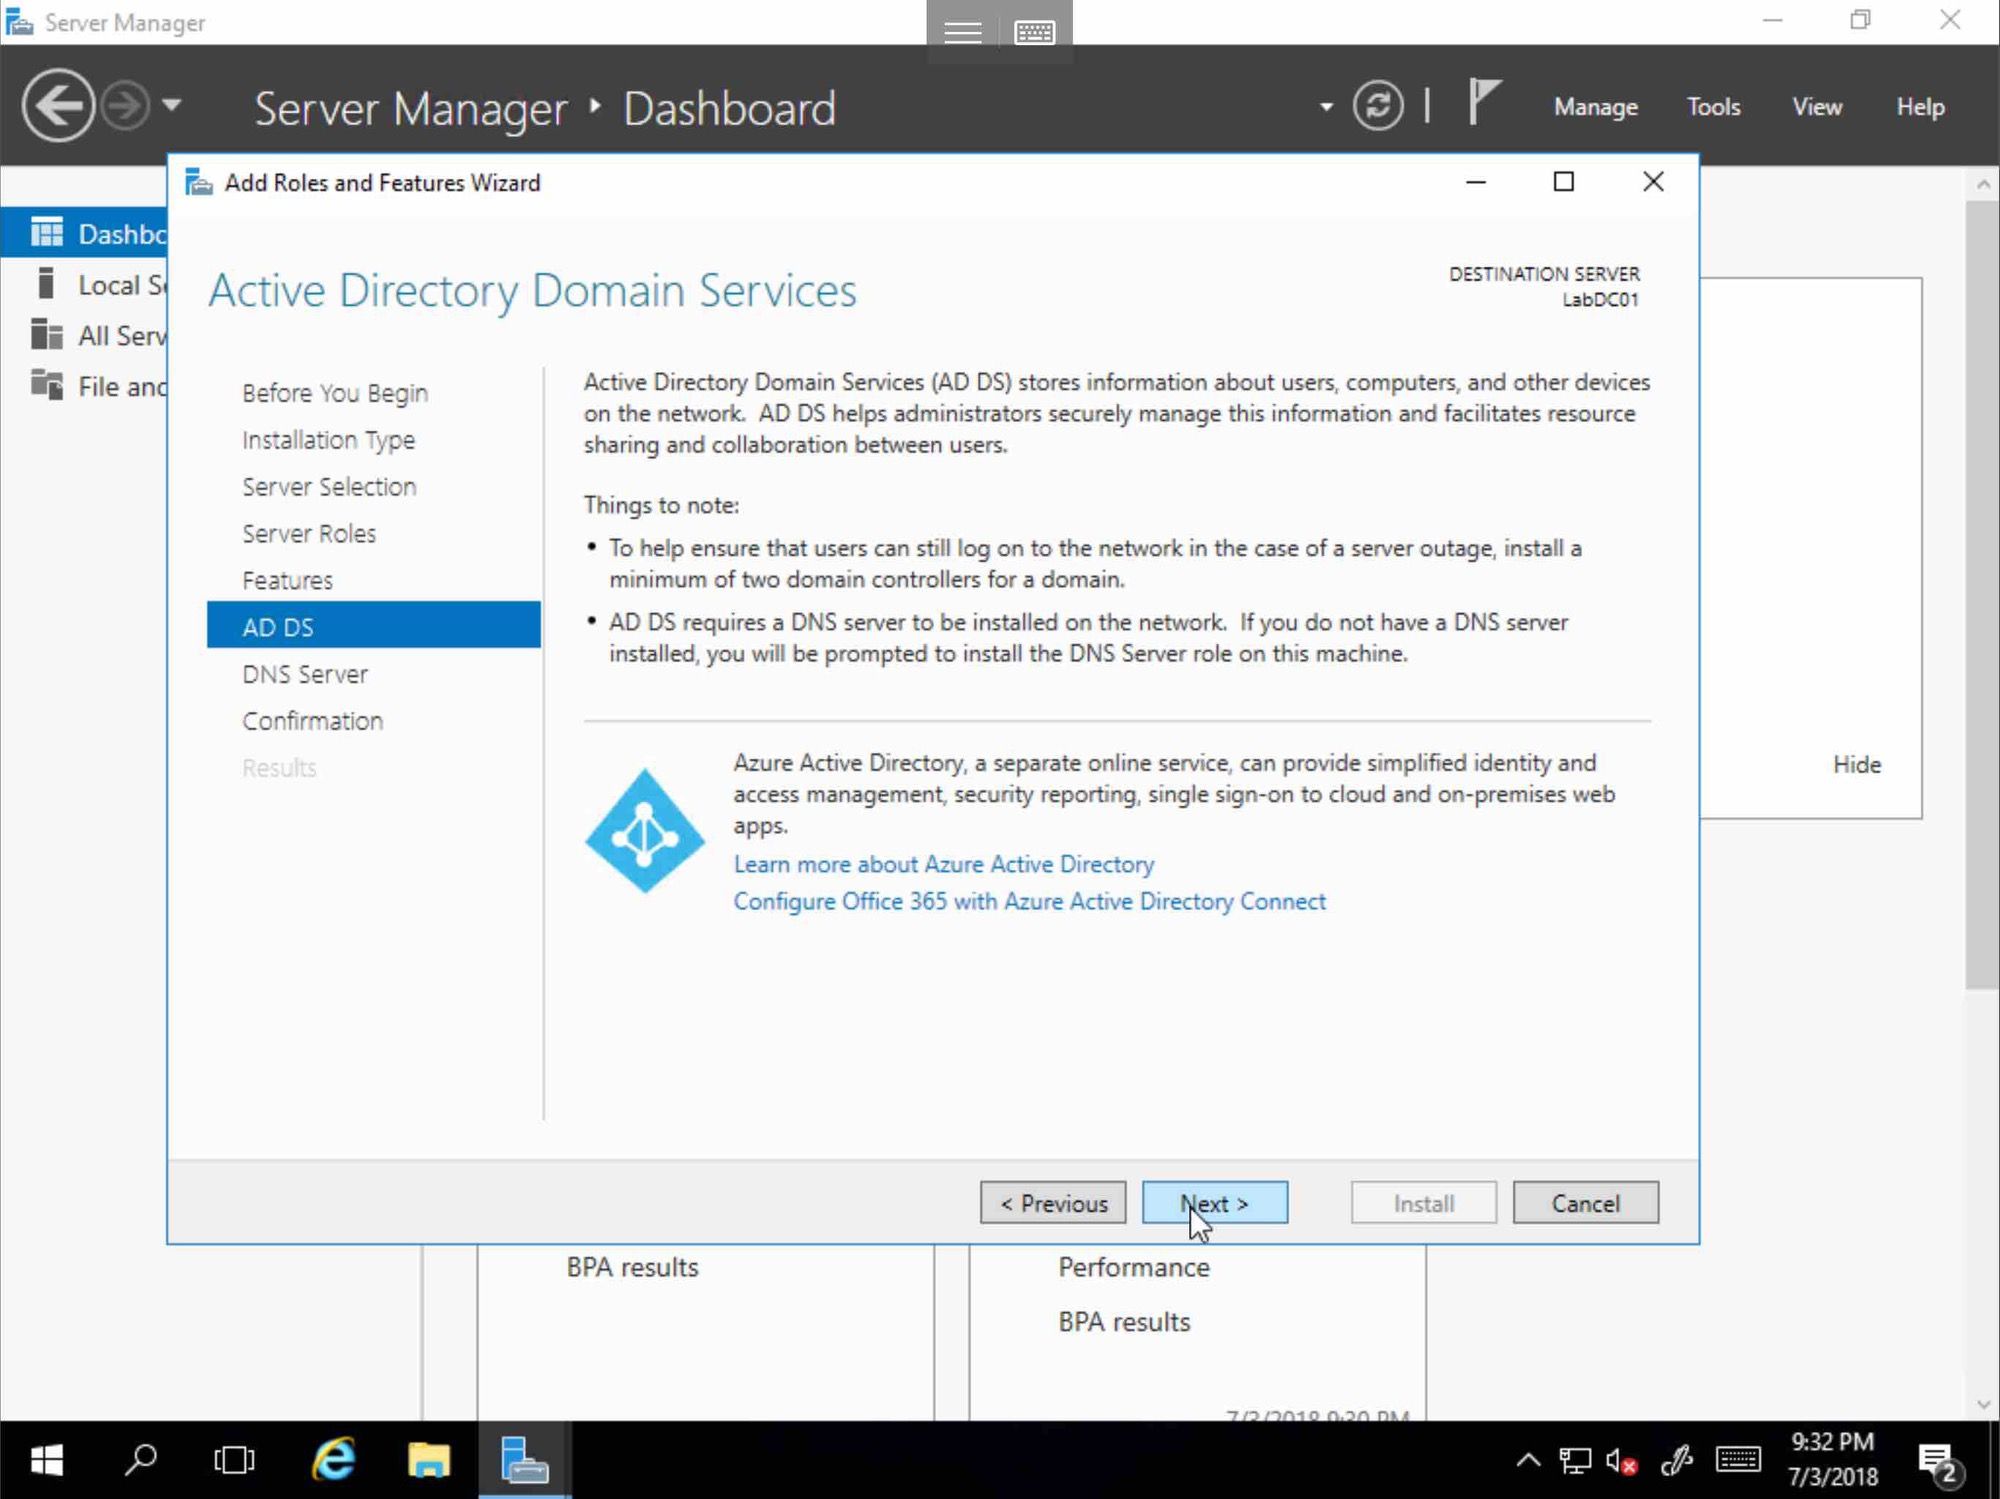Select Local Server in the sidebar
The height and width of the screenshot is (1499, 2000).
point(85,284)
